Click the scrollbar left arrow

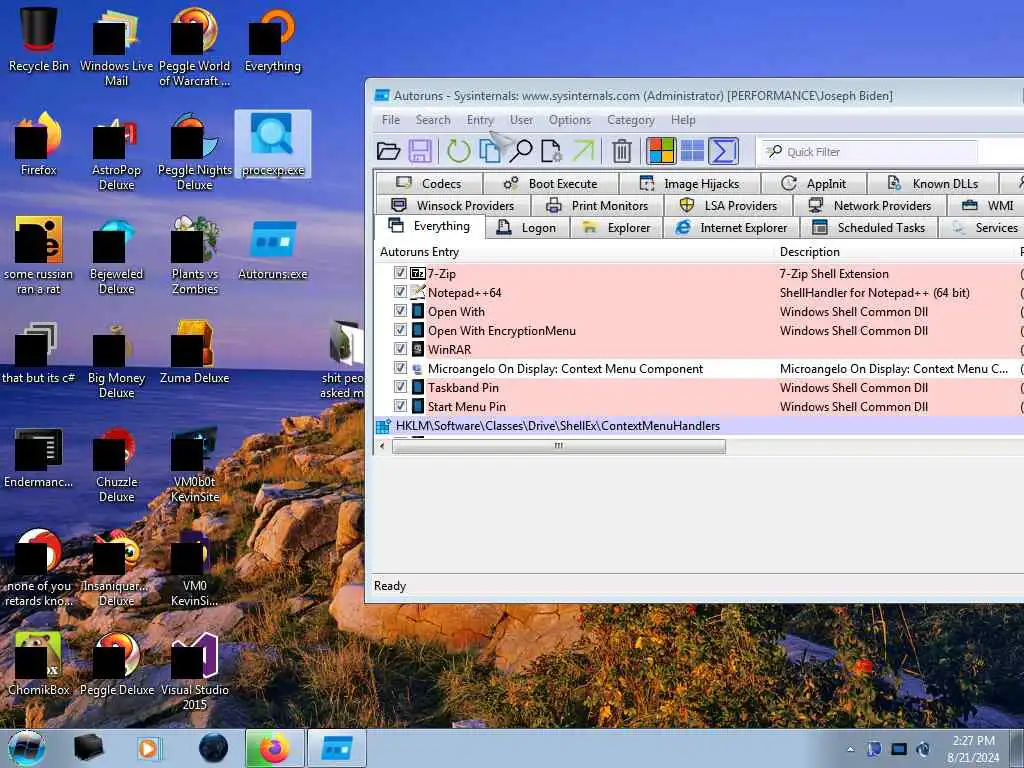click(383, 446)
